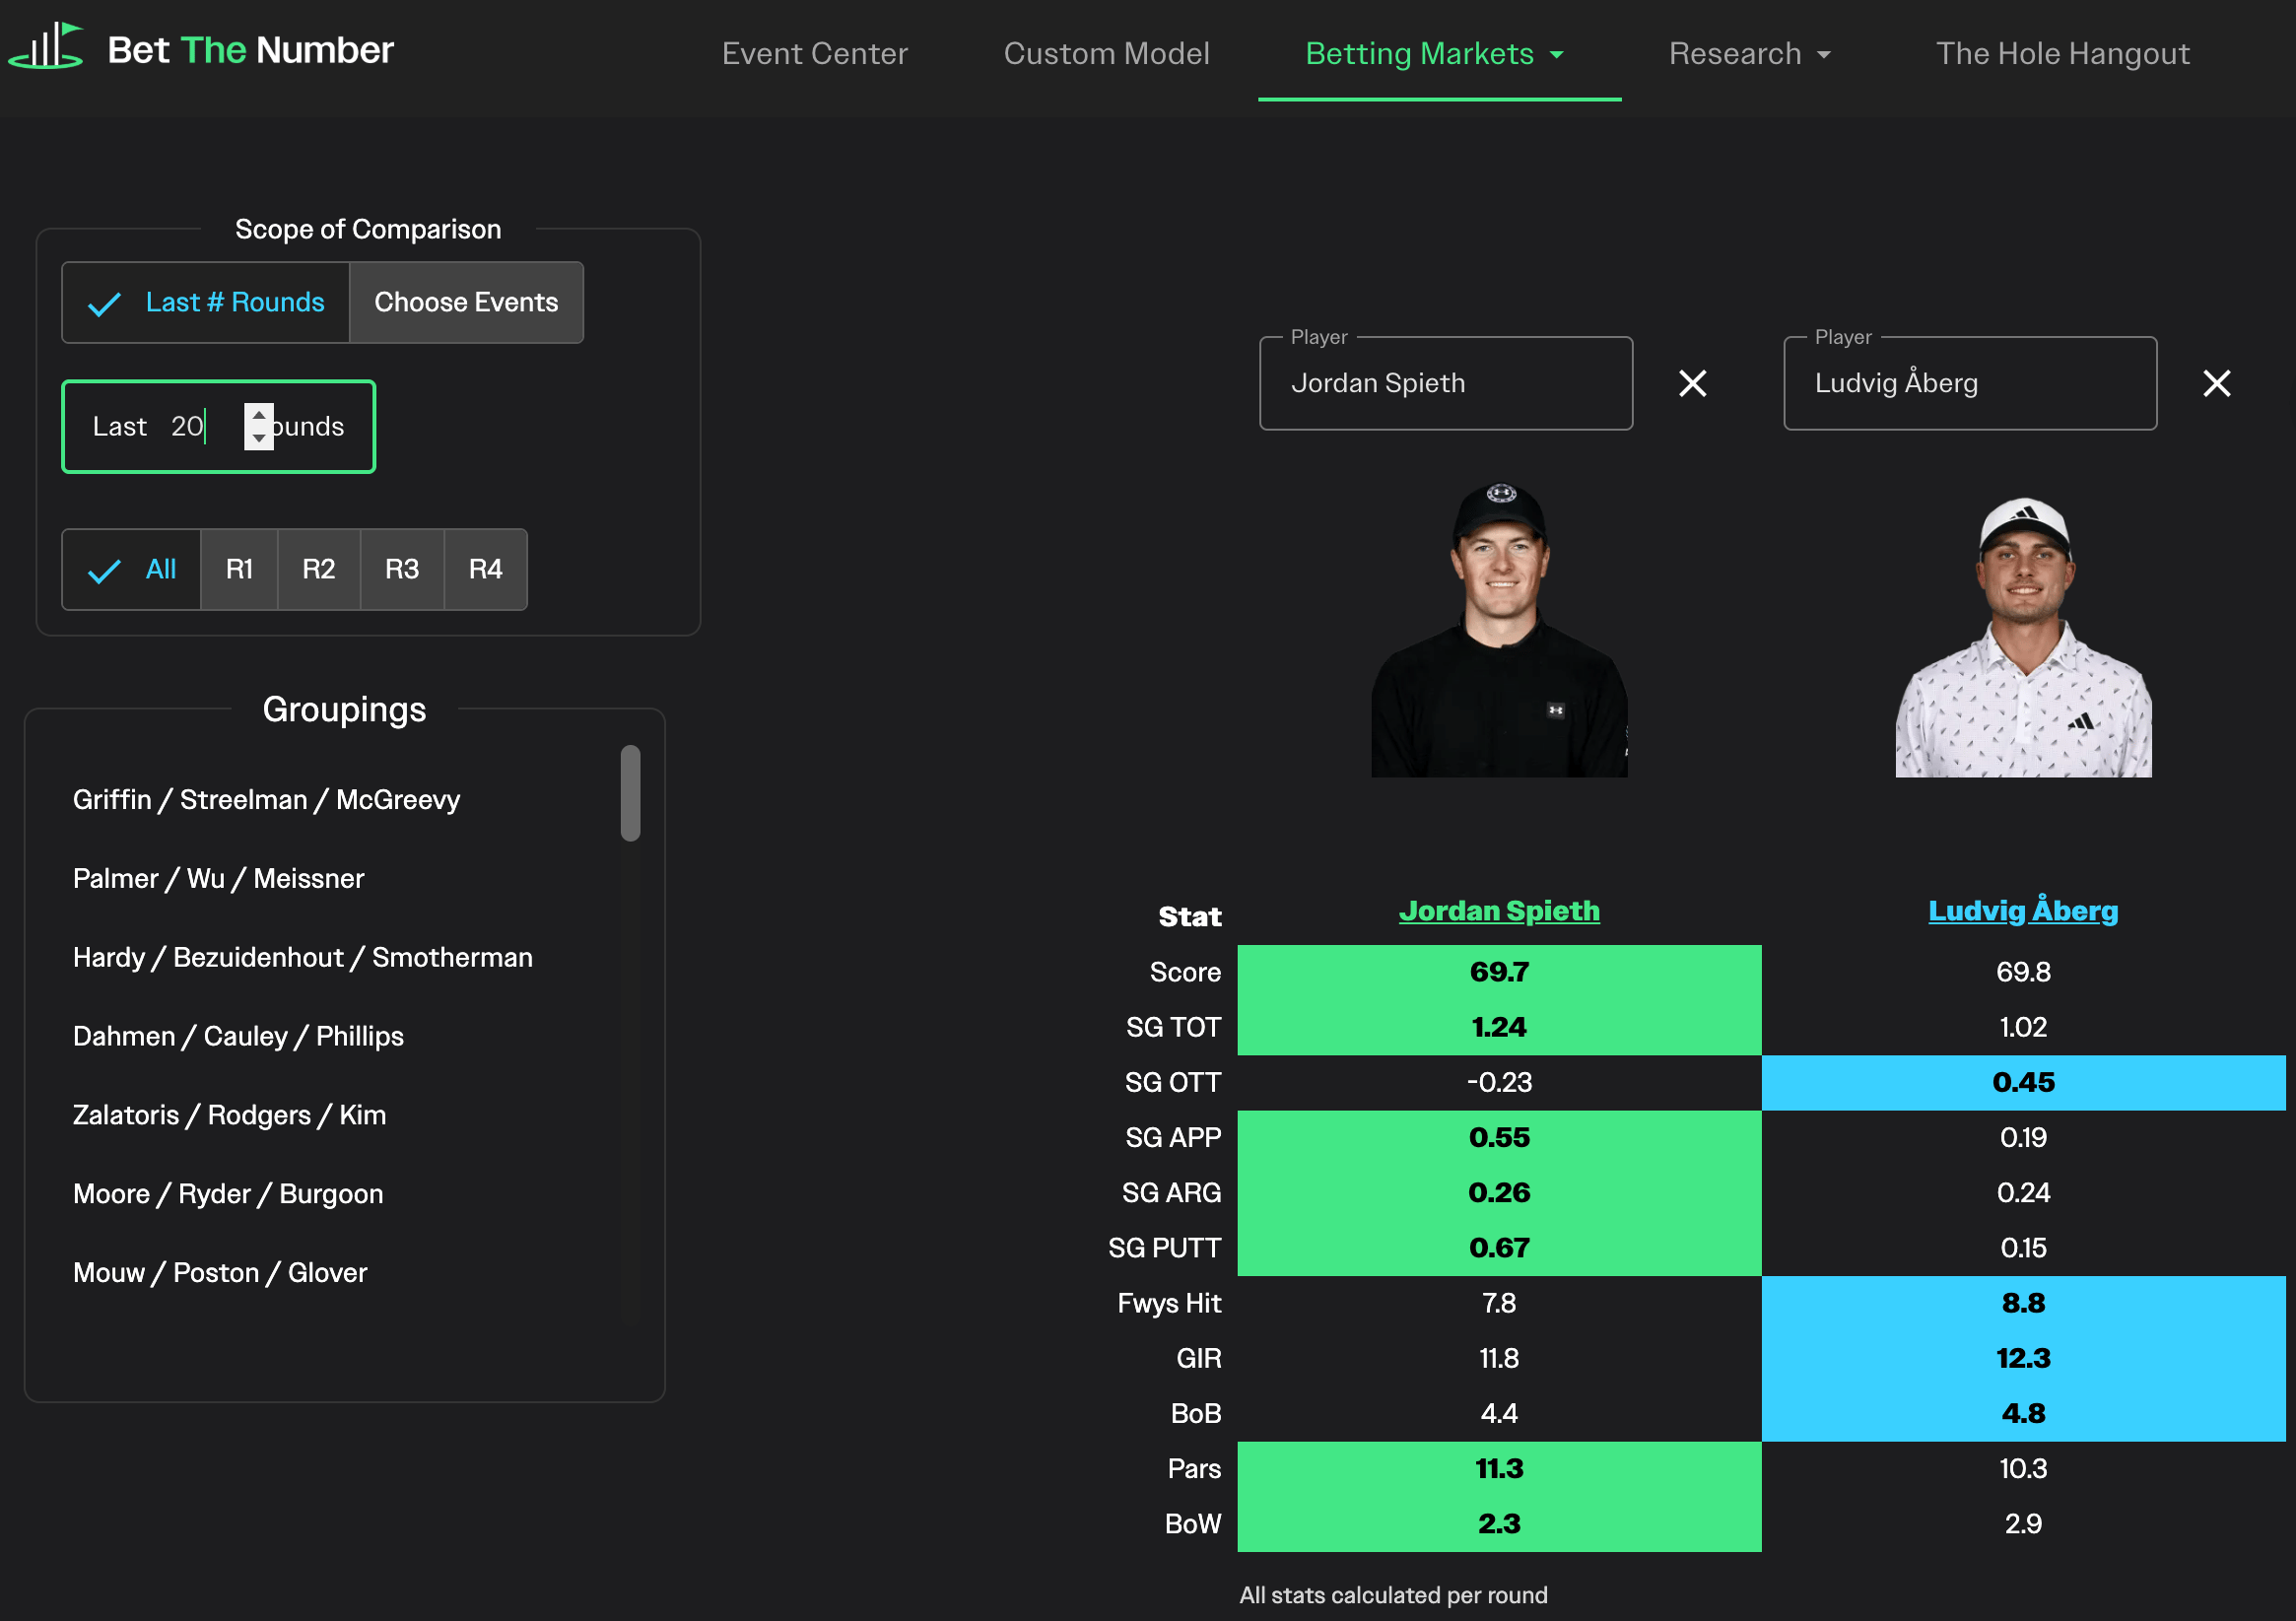Expand the Betting Markets dropdown arrow

tap(1557, 55)
